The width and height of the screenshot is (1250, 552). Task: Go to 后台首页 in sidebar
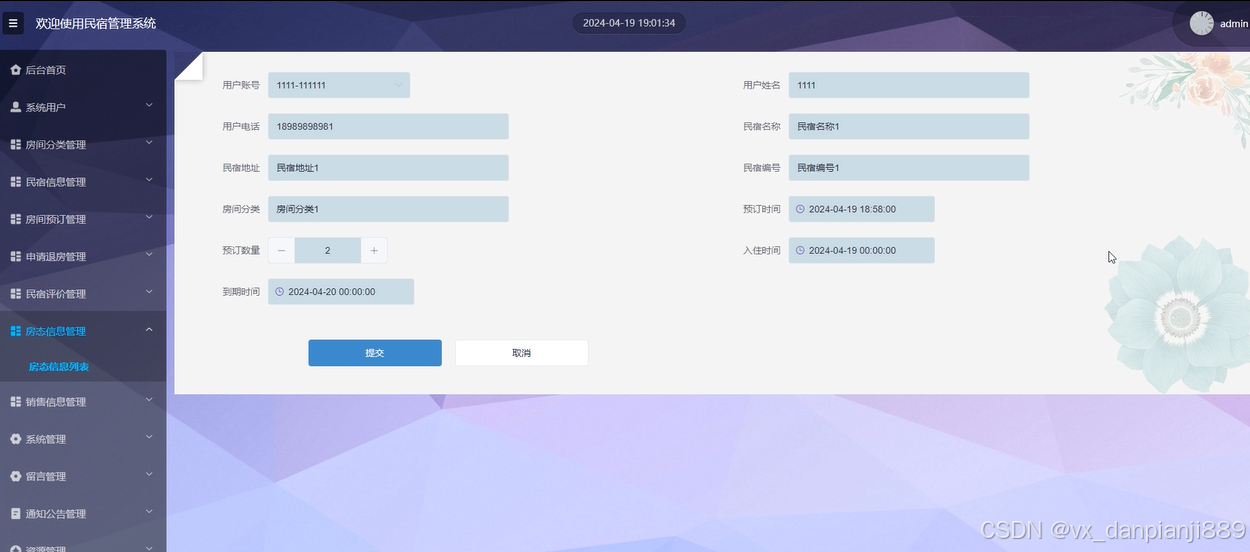click(x=83, y=70)
